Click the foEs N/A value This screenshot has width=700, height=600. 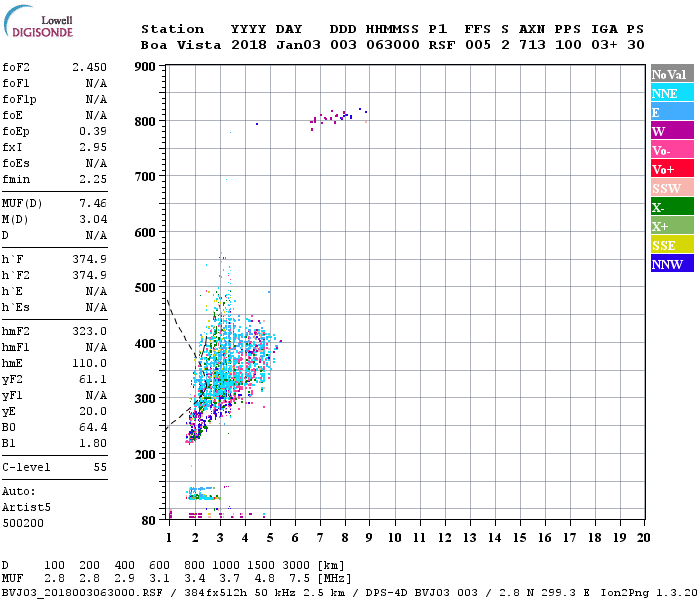tap(96, 163)
